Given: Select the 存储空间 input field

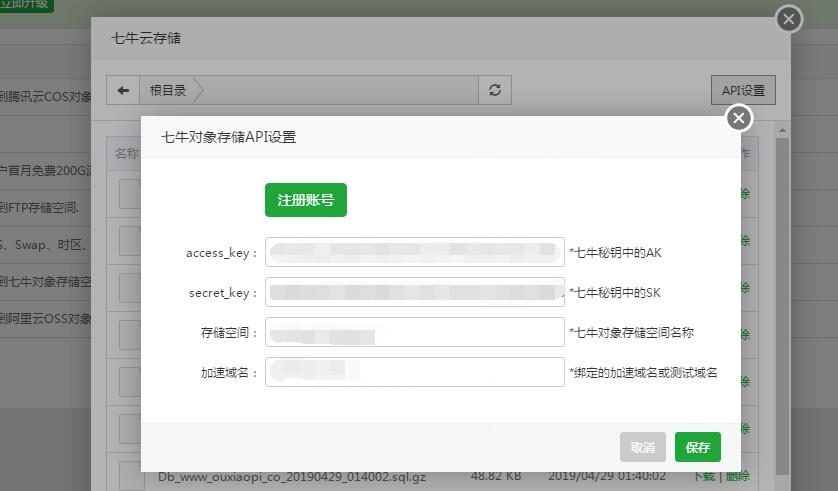Looking at the screenshot, I should [415, 332].
